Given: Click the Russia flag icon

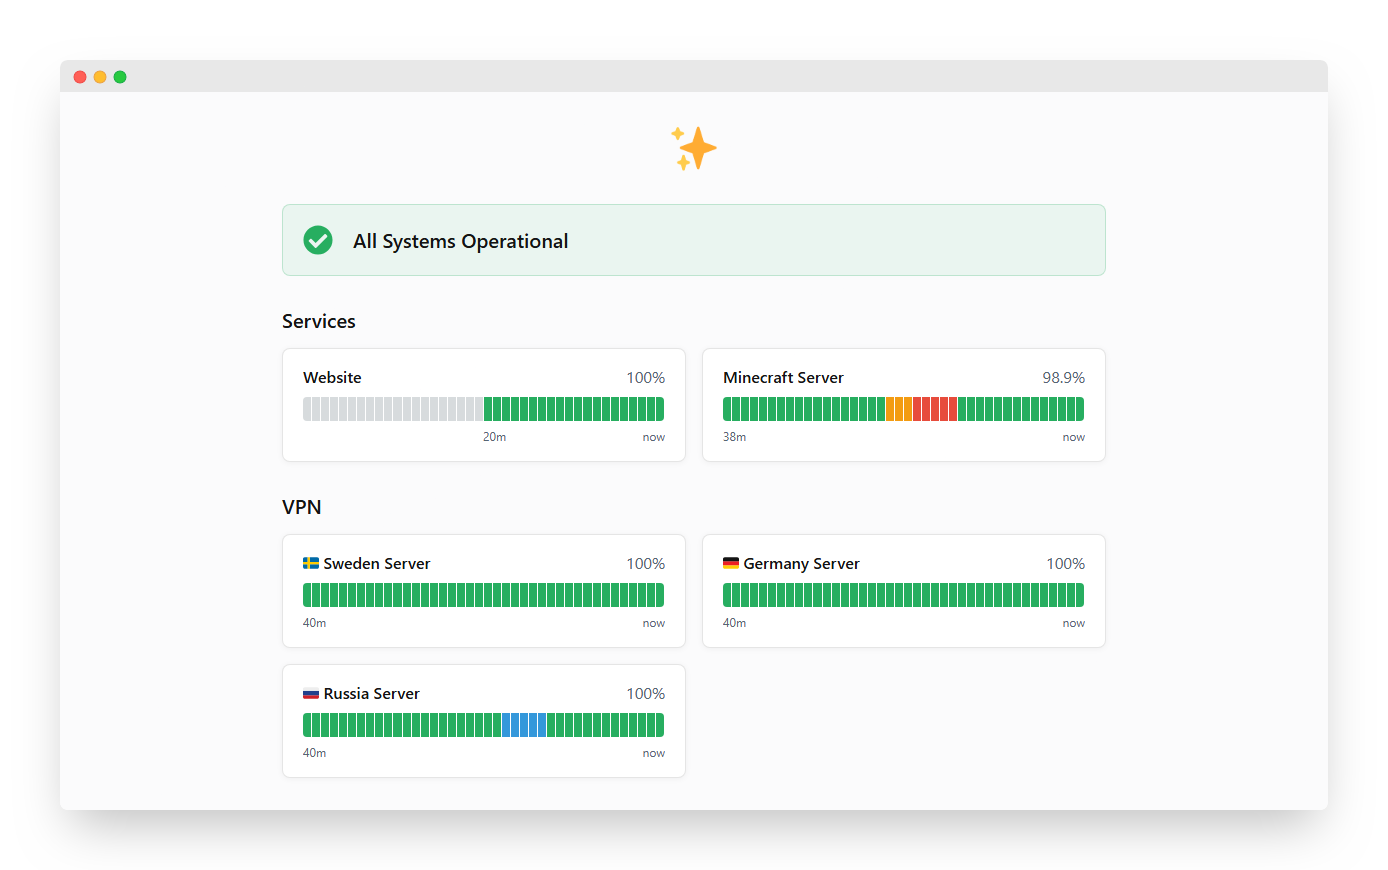Looking at the screenshot, I should click(x=311, y=693).
